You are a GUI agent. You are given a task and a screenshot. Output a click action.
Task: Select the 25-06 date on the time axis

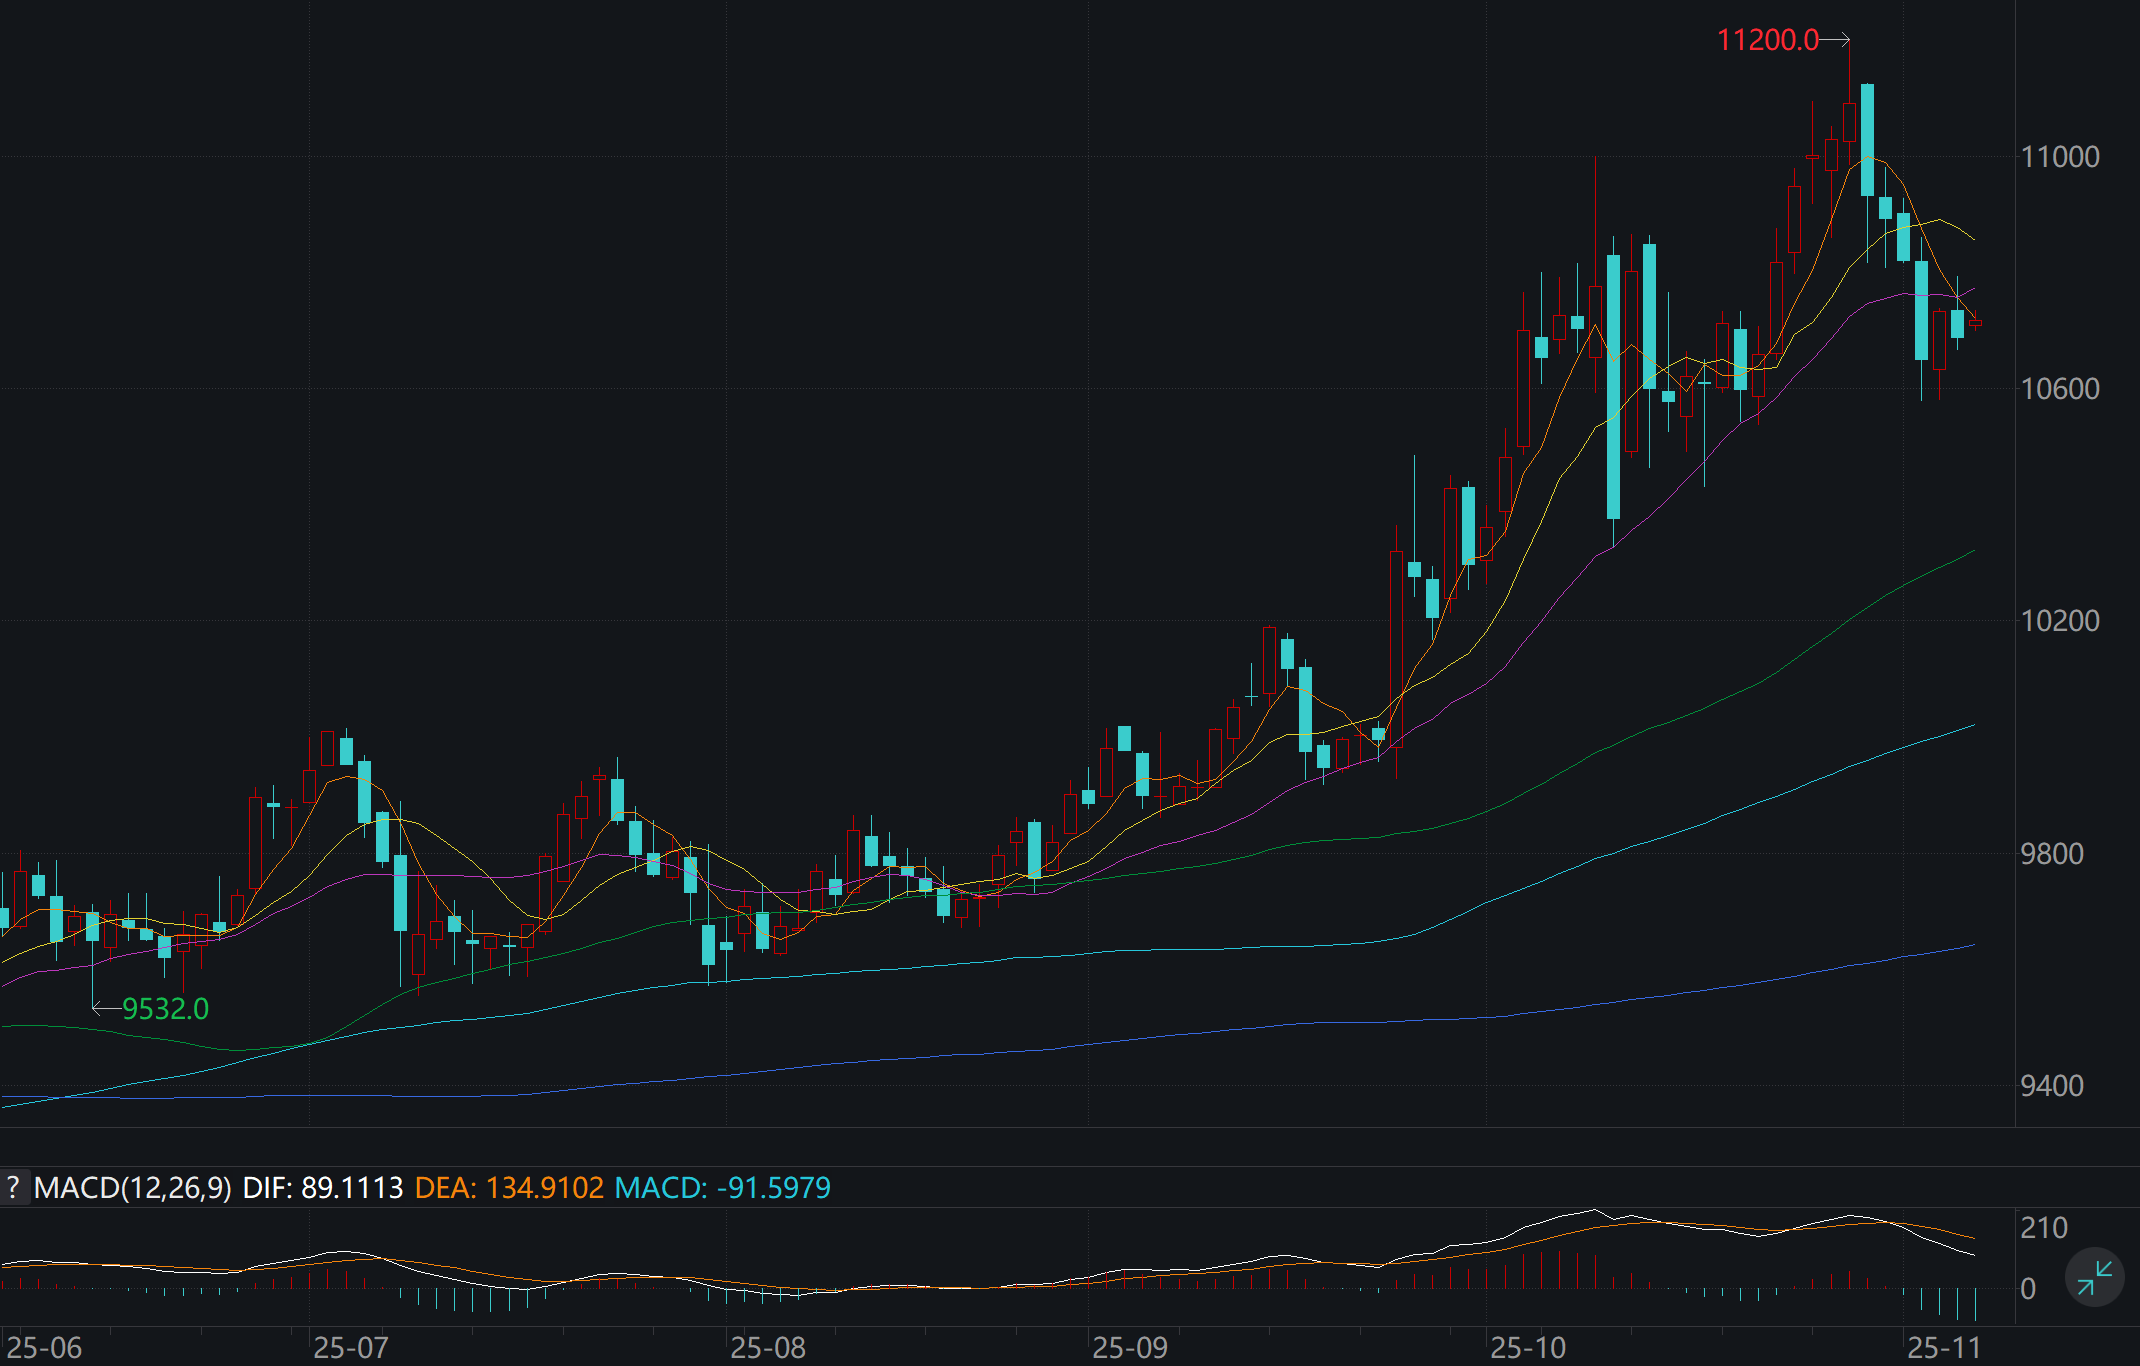(x=44, y=1348)
